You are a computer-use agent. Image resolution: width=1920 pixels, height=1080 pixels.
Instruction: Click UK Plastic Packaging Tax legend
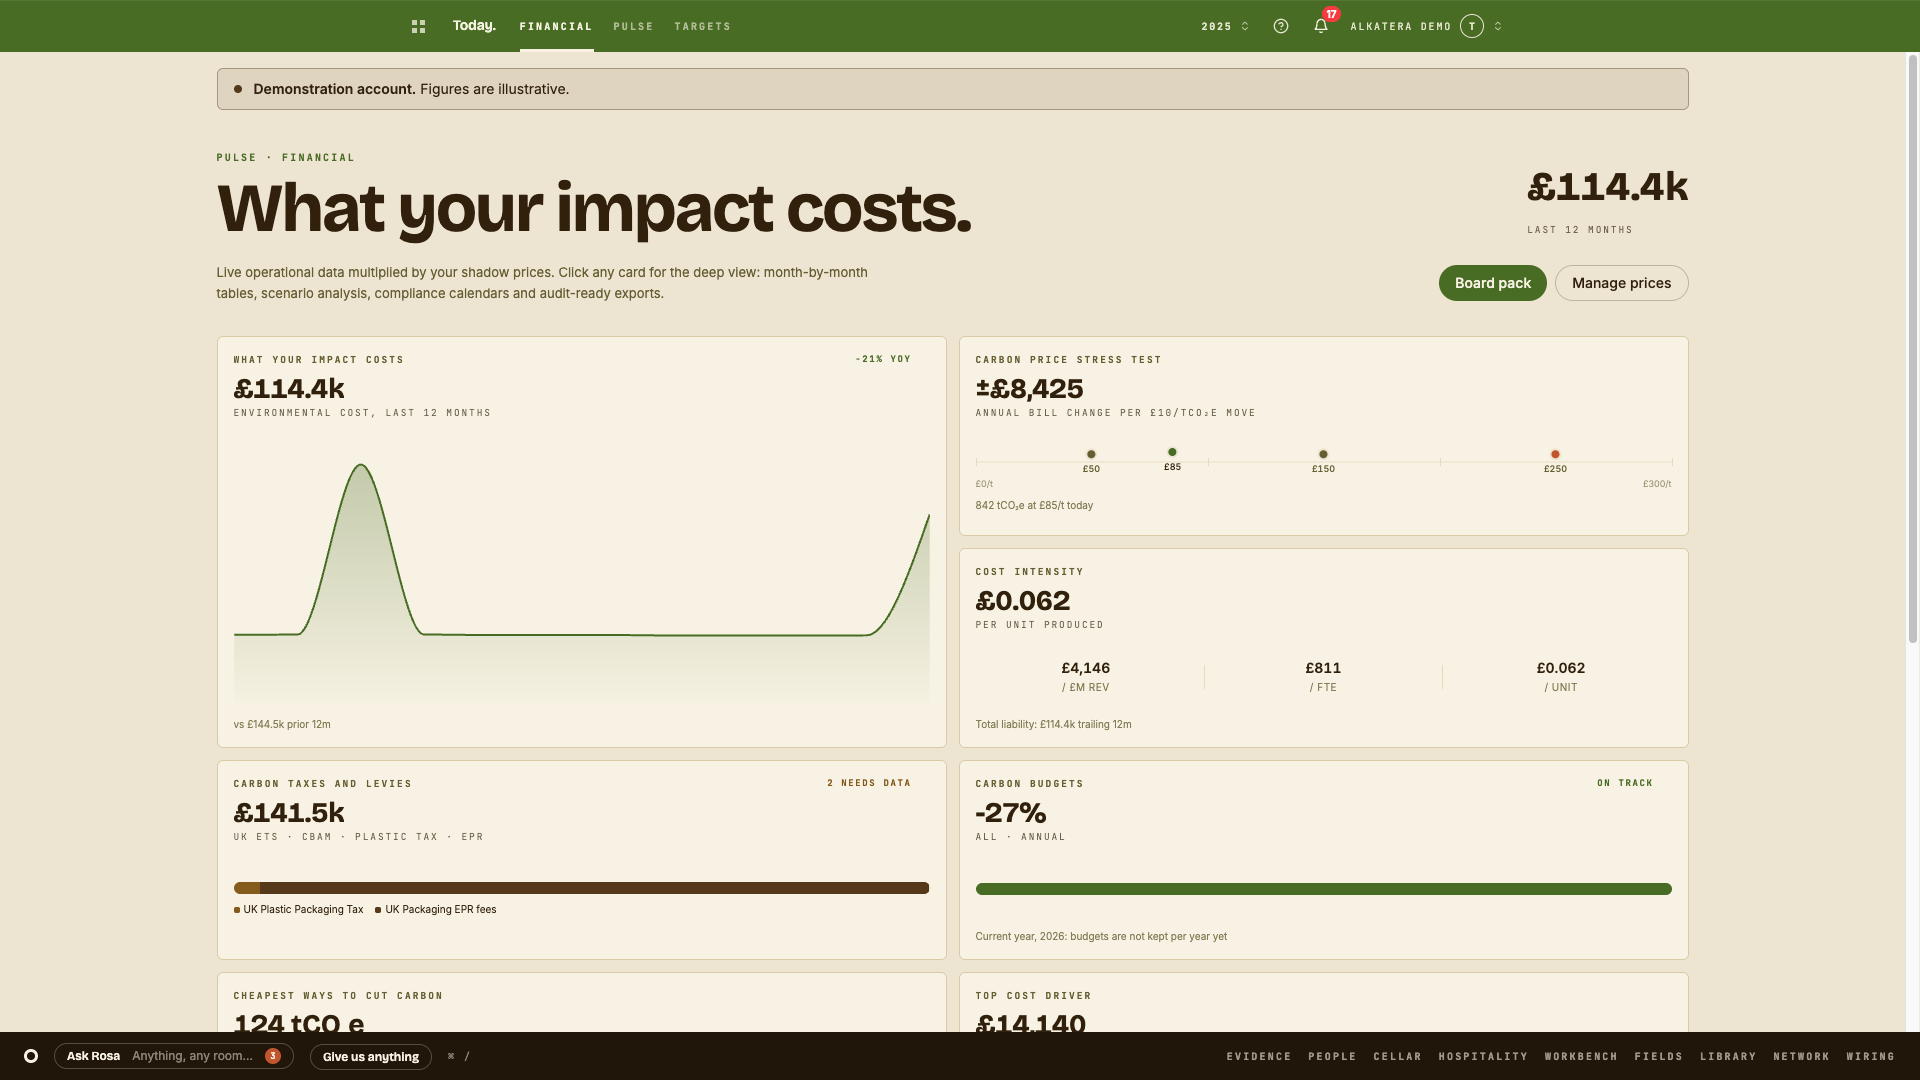click(299, 910)
